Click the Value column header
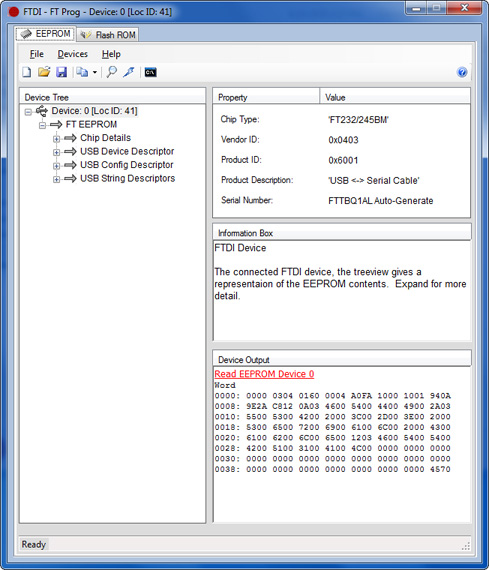Image resolution: width=489 pixels, height=570 pixels. click(395, 97)
